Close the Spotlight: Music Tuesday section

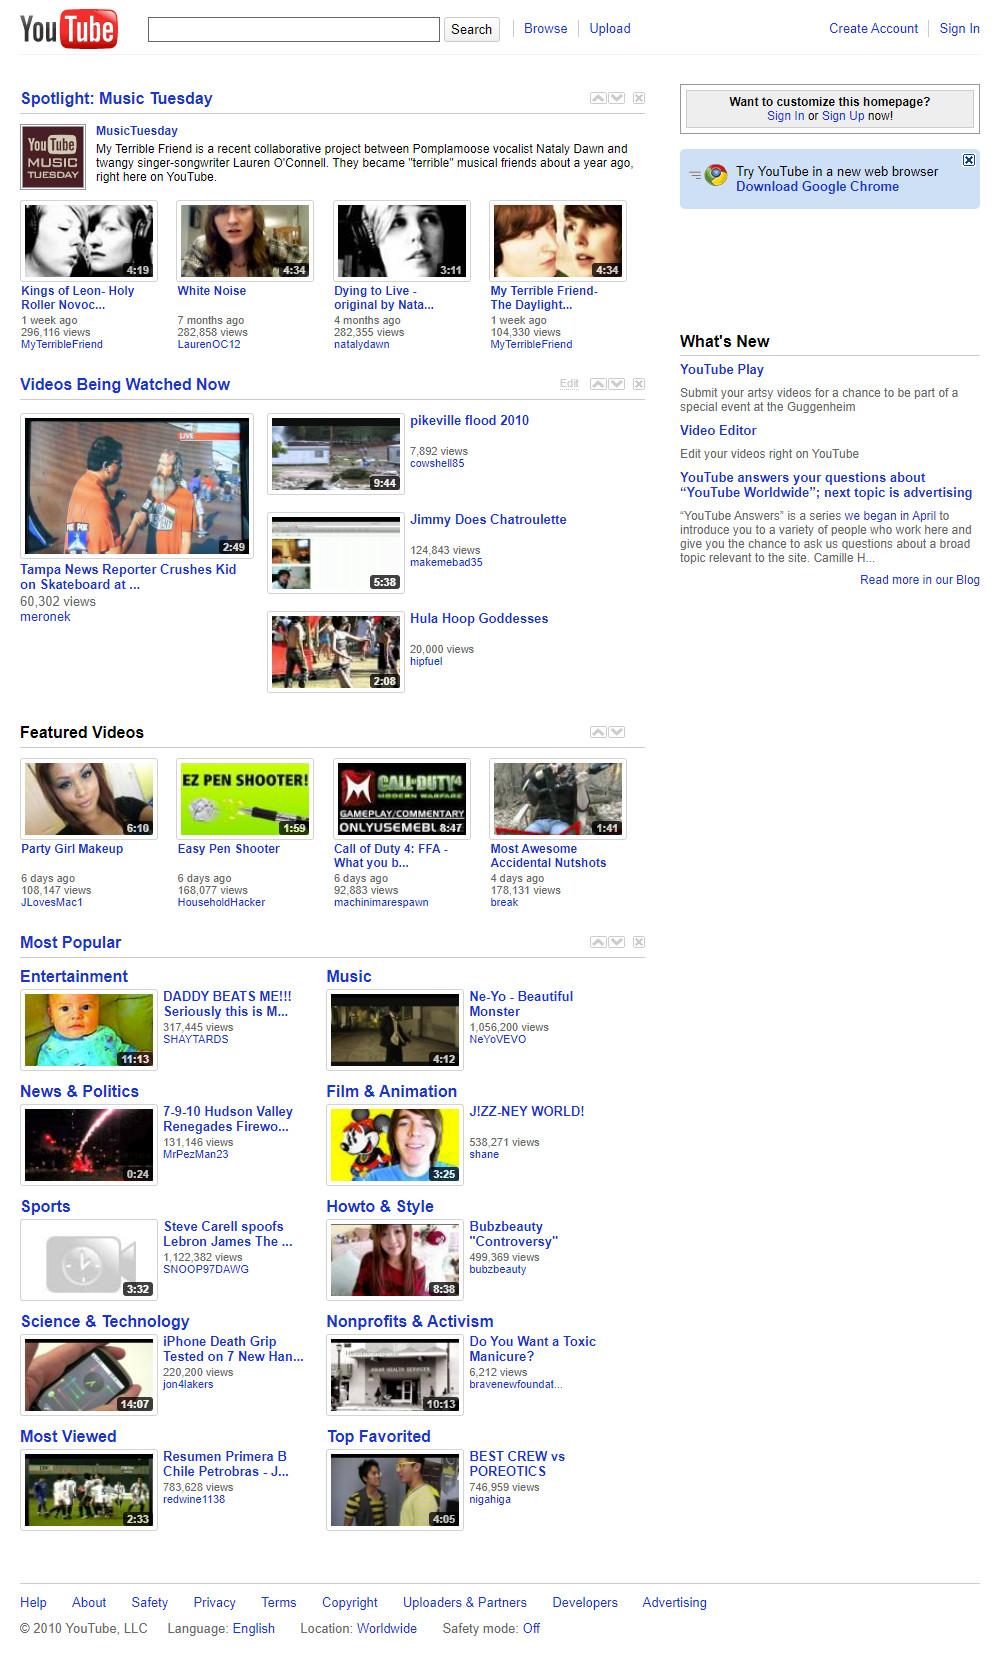point(639,98)
